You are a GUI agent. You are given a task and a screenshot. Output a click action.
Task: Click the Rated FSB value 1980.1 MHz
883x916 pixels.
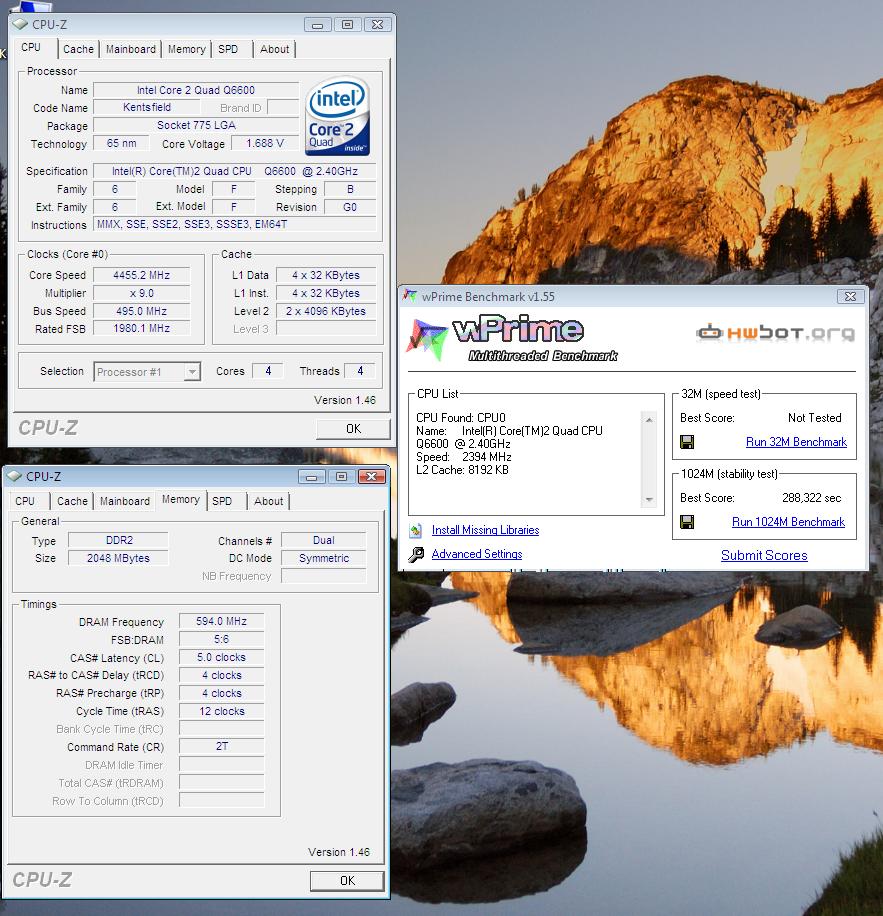pyautogui.click(x=141, y=329)
